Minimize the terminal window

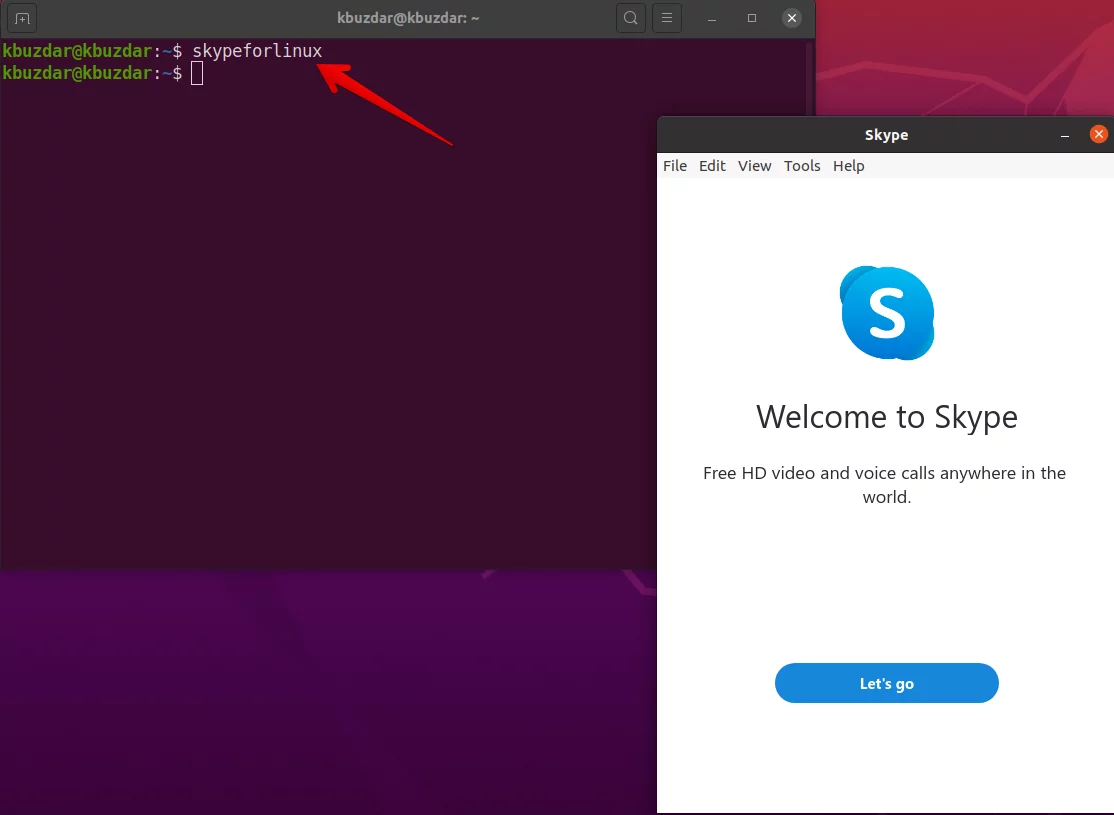pos(711,18)
